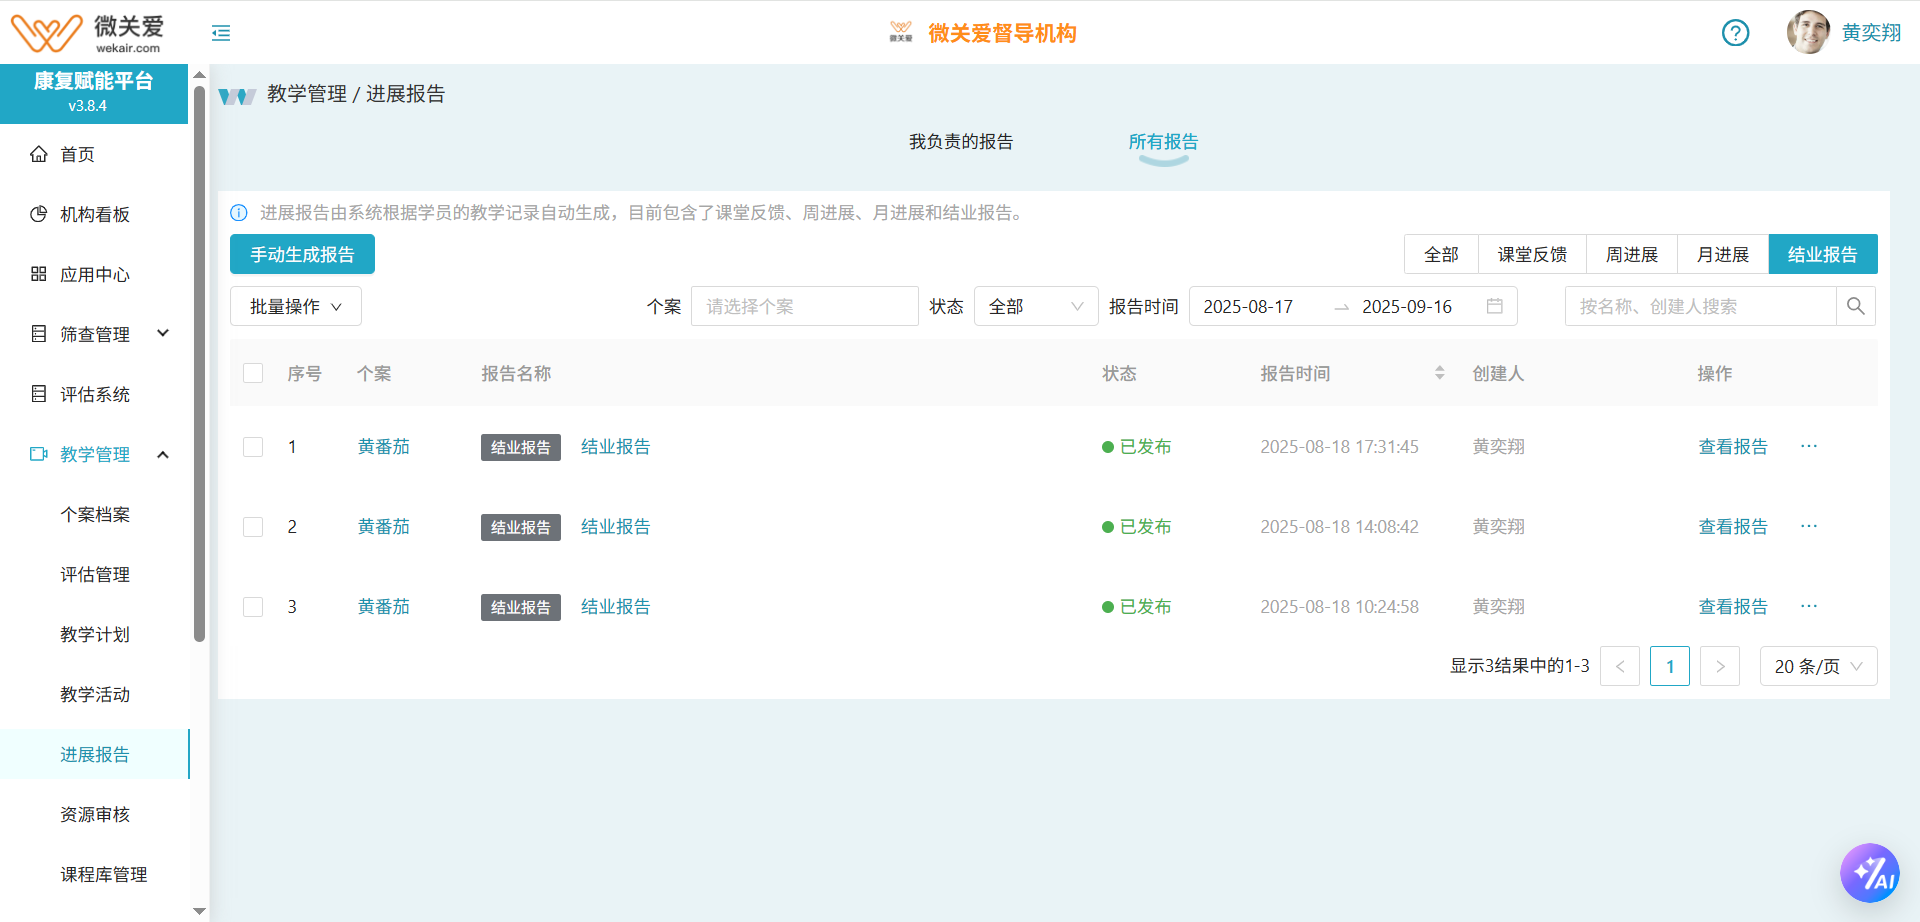
Task: Open more actions for row 1 report
Action: (1808, 446)
